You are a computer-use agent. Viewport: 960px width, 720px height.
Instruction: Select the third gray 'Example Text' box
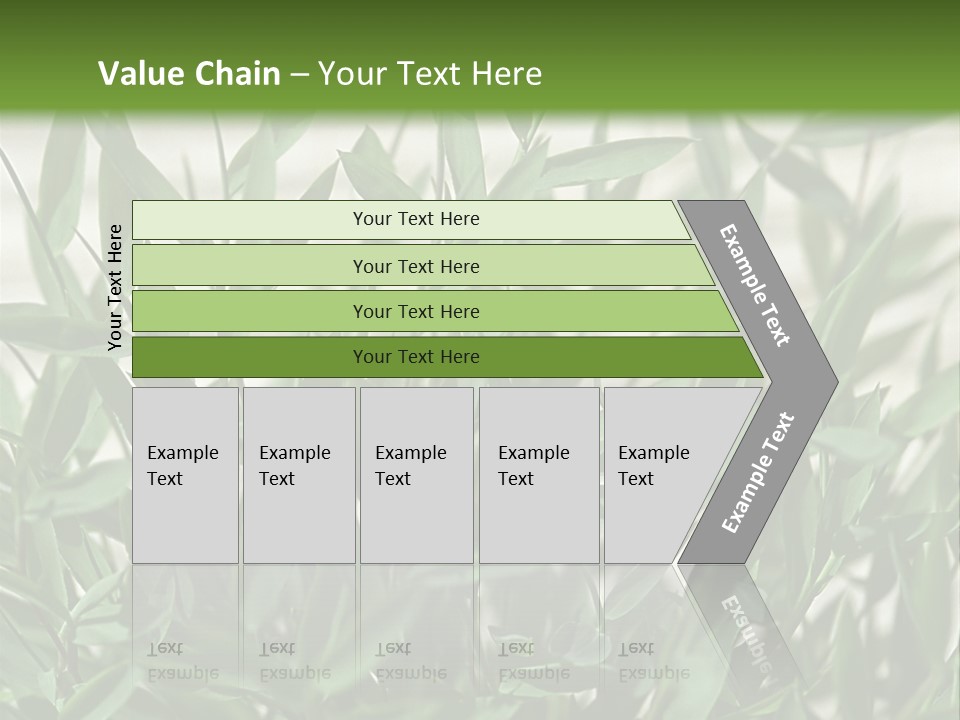[x=416, y=475]
